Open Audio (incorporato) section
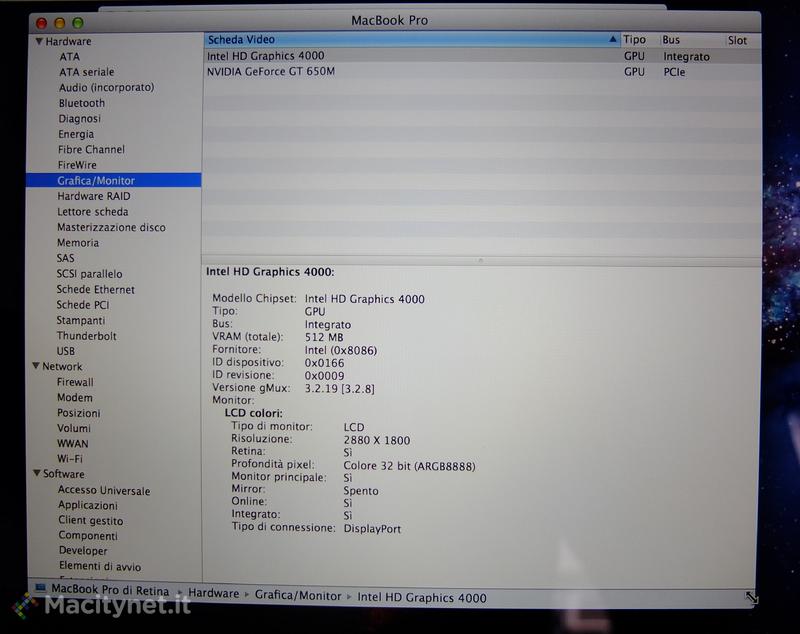Screen dimensions: 800x634 [x=106, y=87]
